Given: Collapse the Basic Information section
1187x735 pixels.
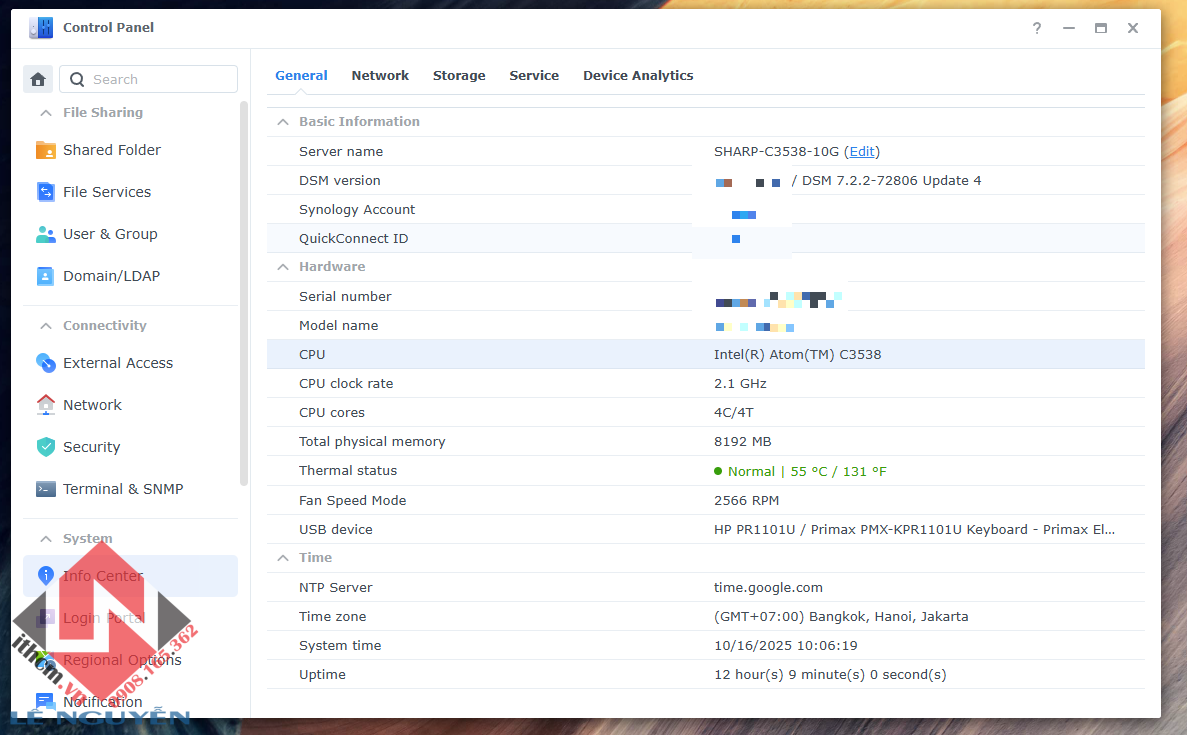Looking at the screenshot, I should point(283,122).
